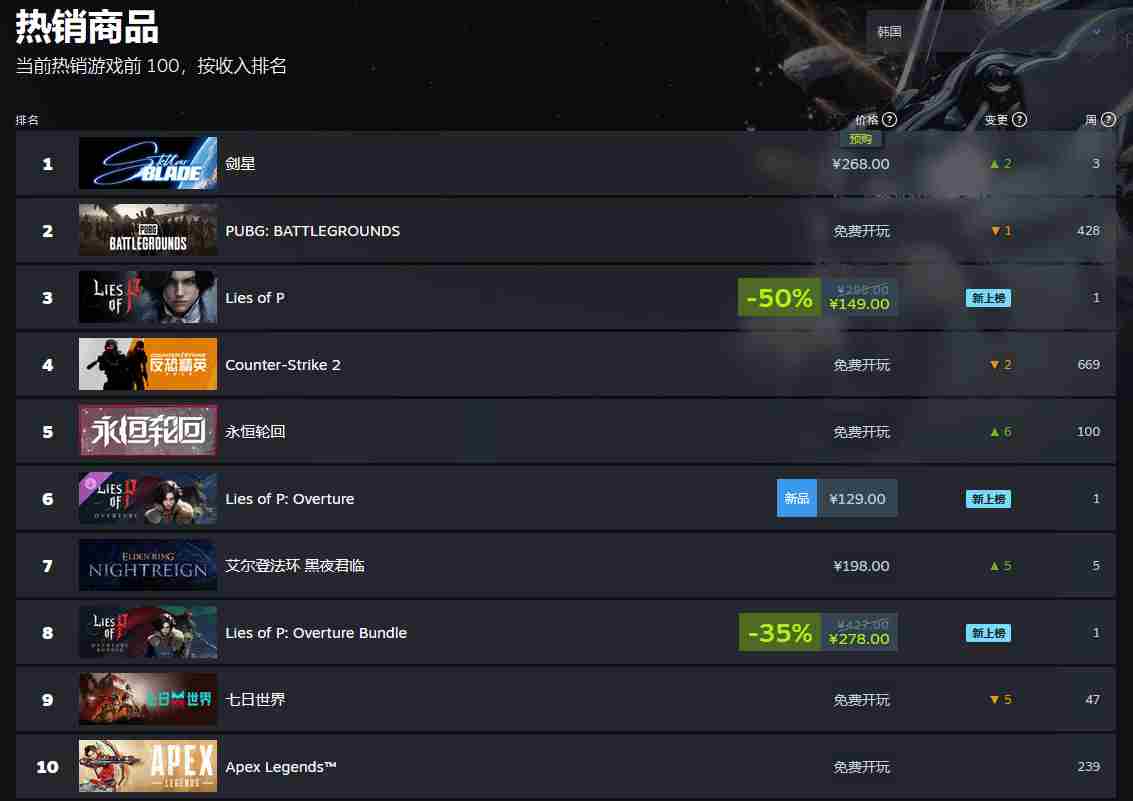Open the Apex Legends capsule thumbnail
This screenshot has height=801, width=1133.
pyautogui.click(x=147, y=766)
